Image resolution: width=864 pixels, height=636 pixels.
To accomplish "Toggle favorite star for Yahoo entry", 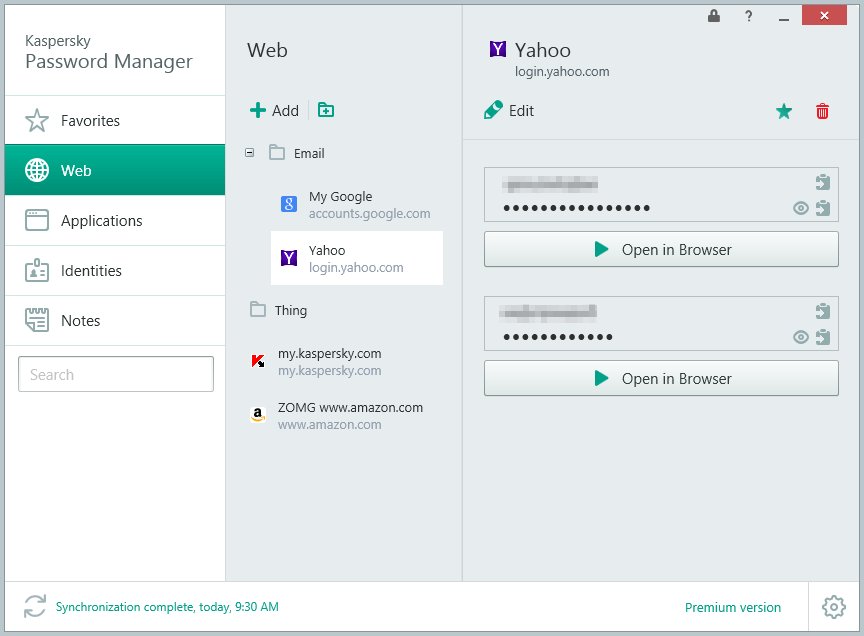I will point(784,111).
